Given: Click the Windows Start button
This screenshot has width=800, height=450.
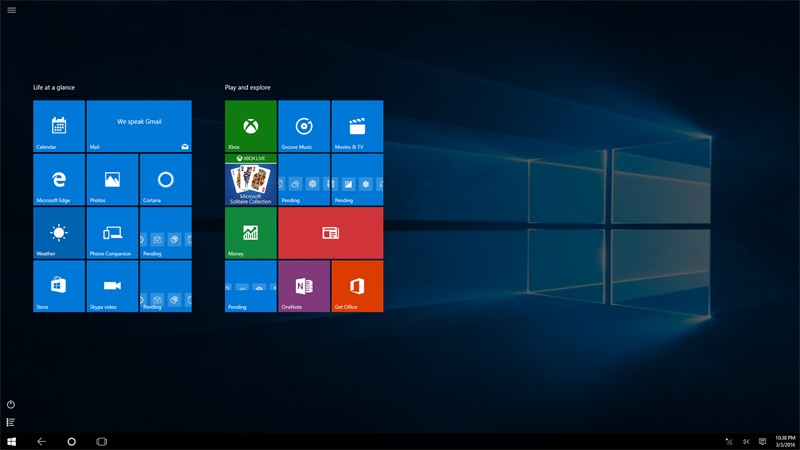Looking at the screenshot, I should (x=11, y=441).
